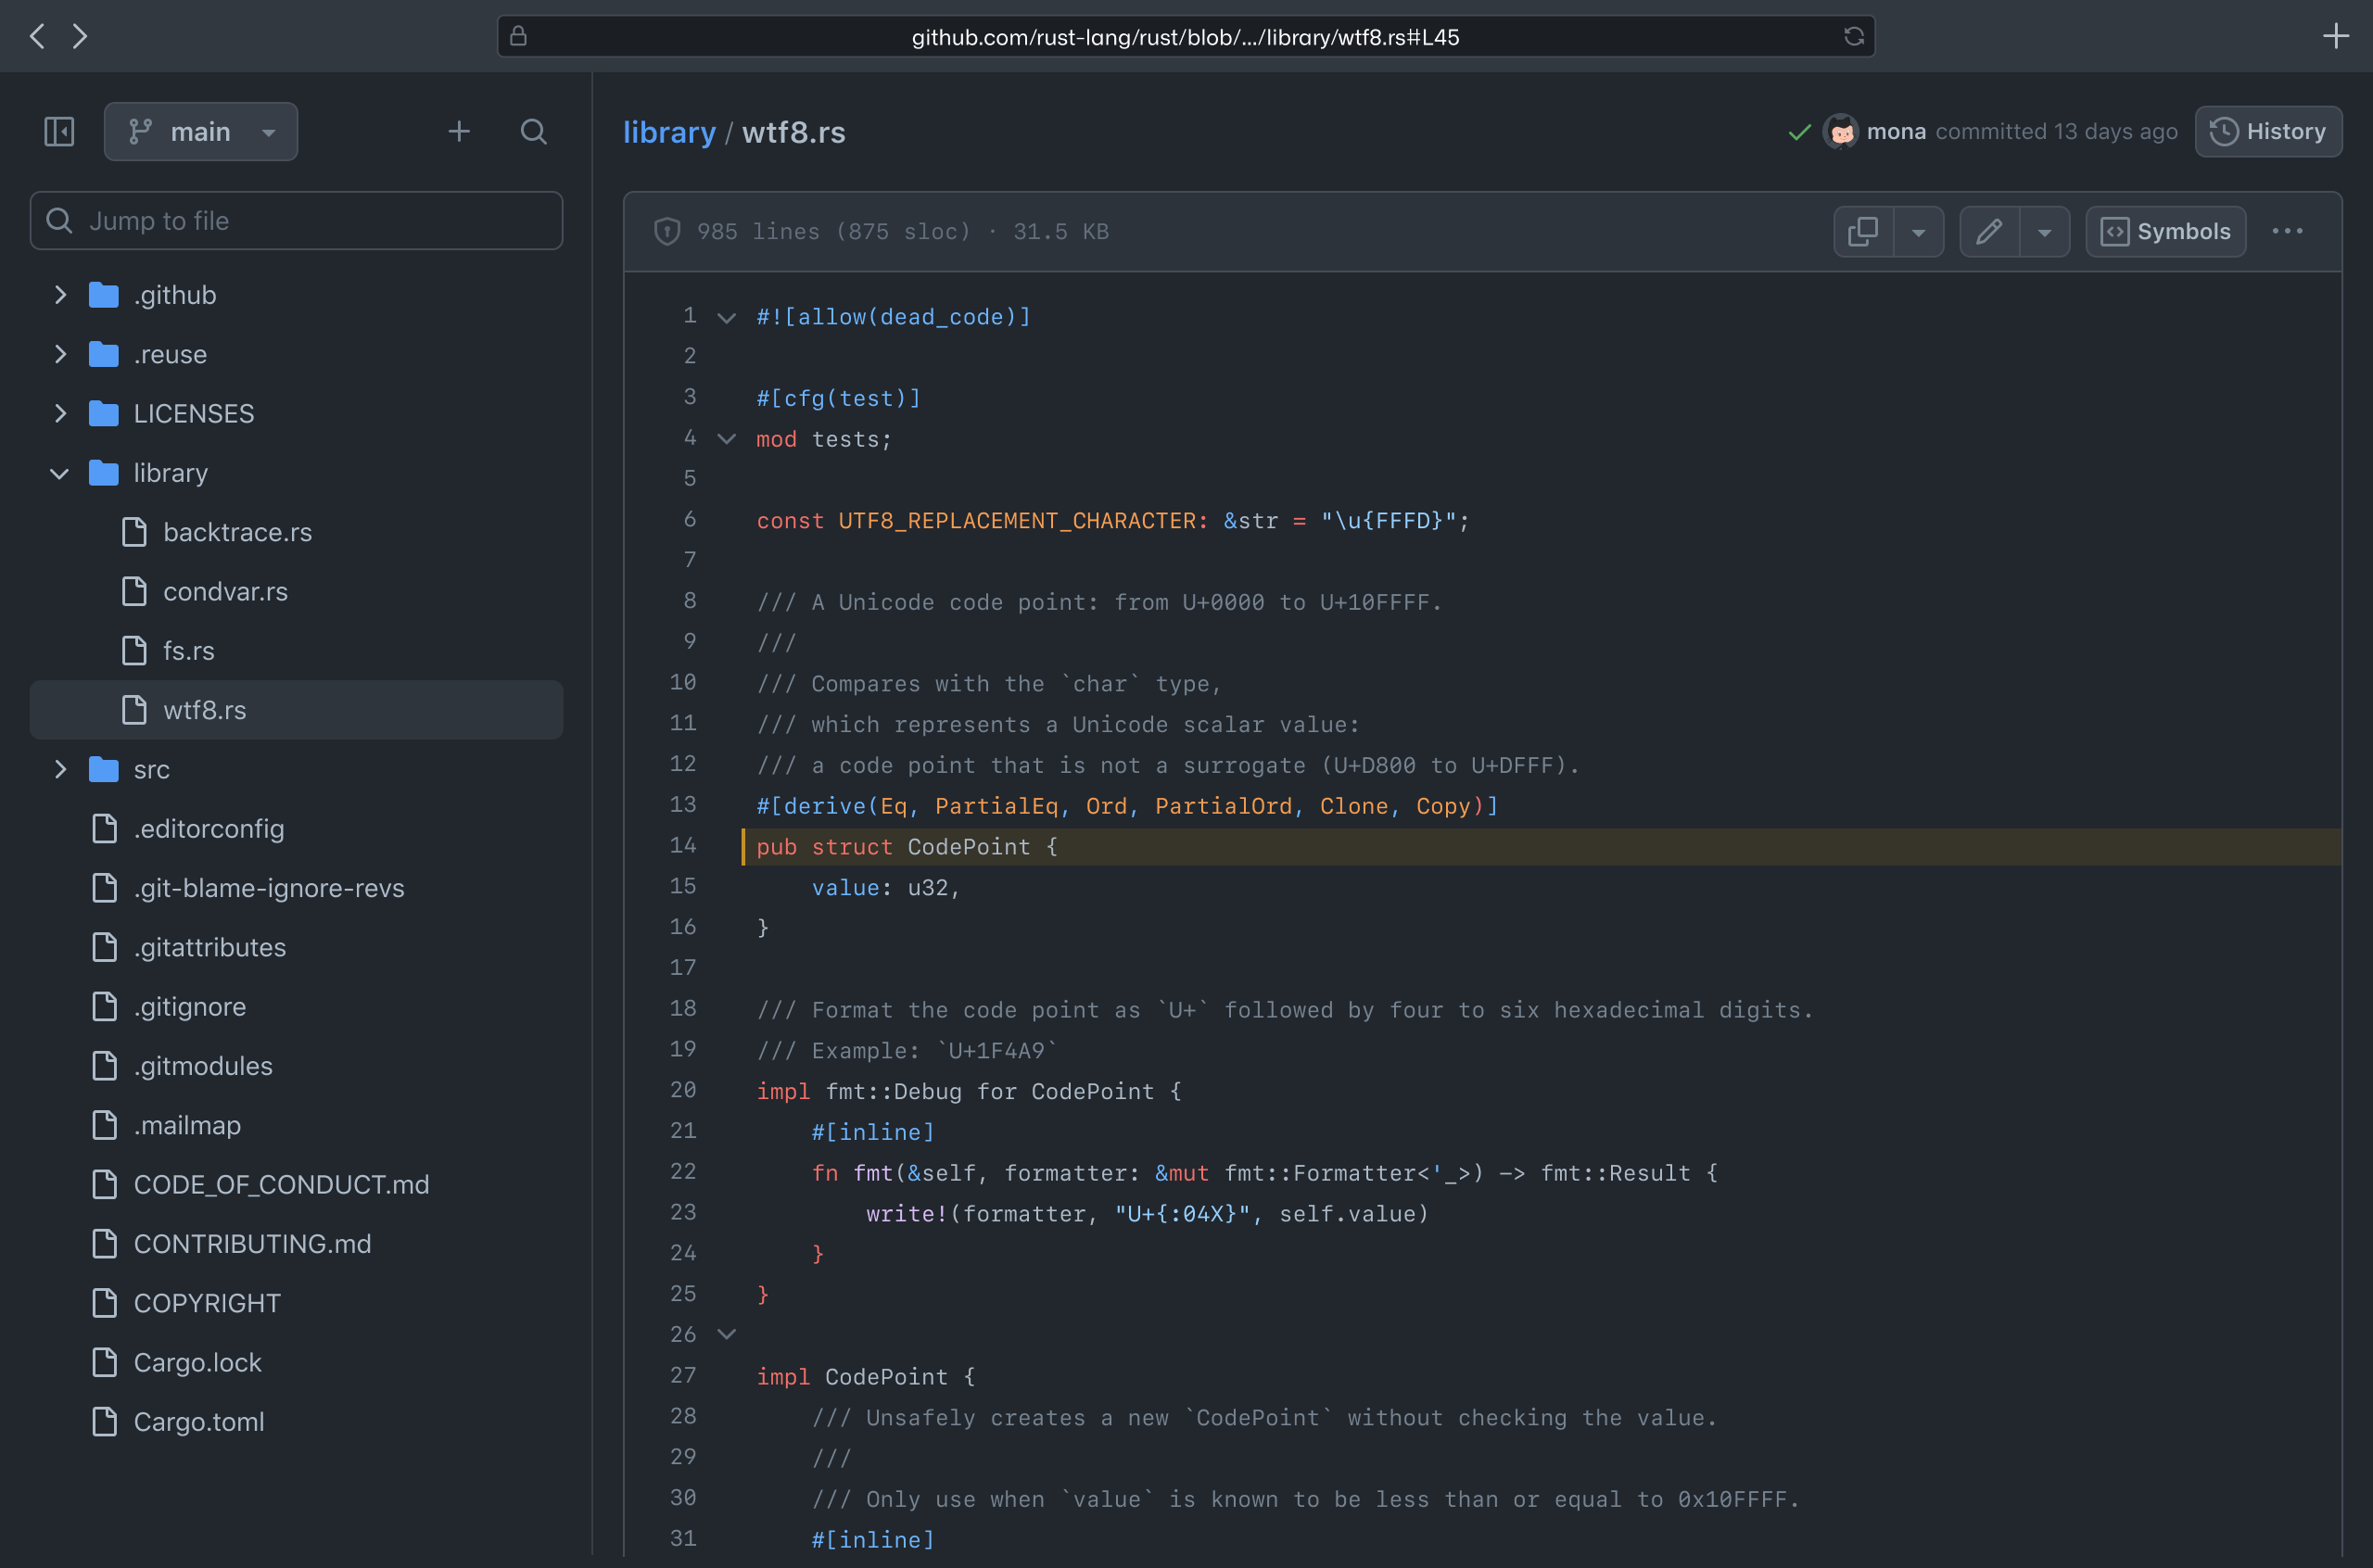Reload the page via refresh icon
This screenshot has width=2373, height=1568.
1853,37
